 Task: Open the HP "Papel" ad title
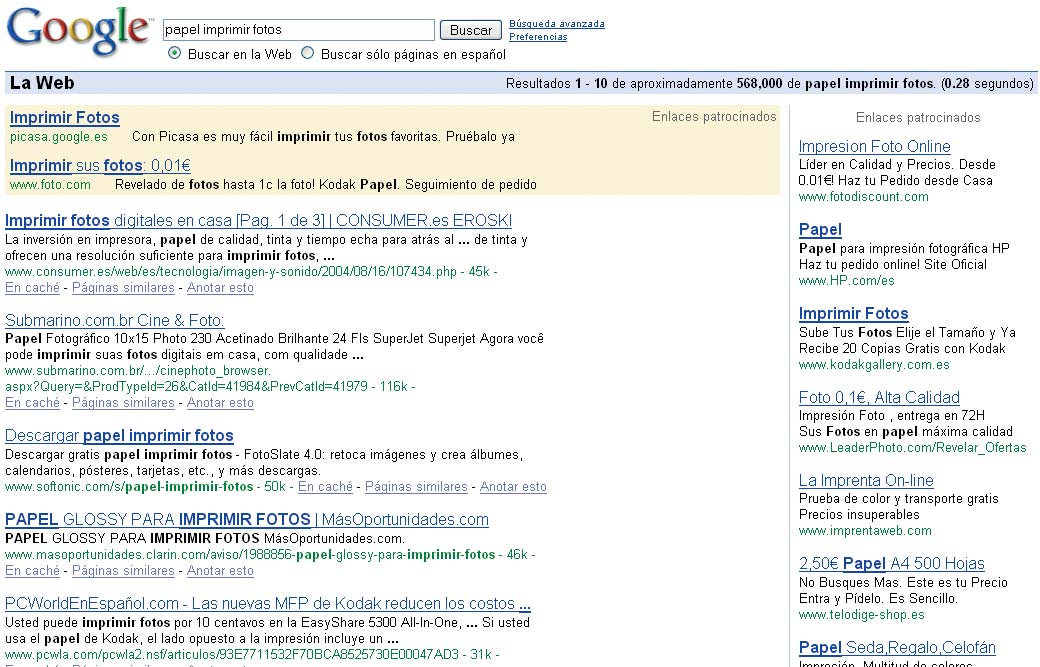click(x=820, y=229)
